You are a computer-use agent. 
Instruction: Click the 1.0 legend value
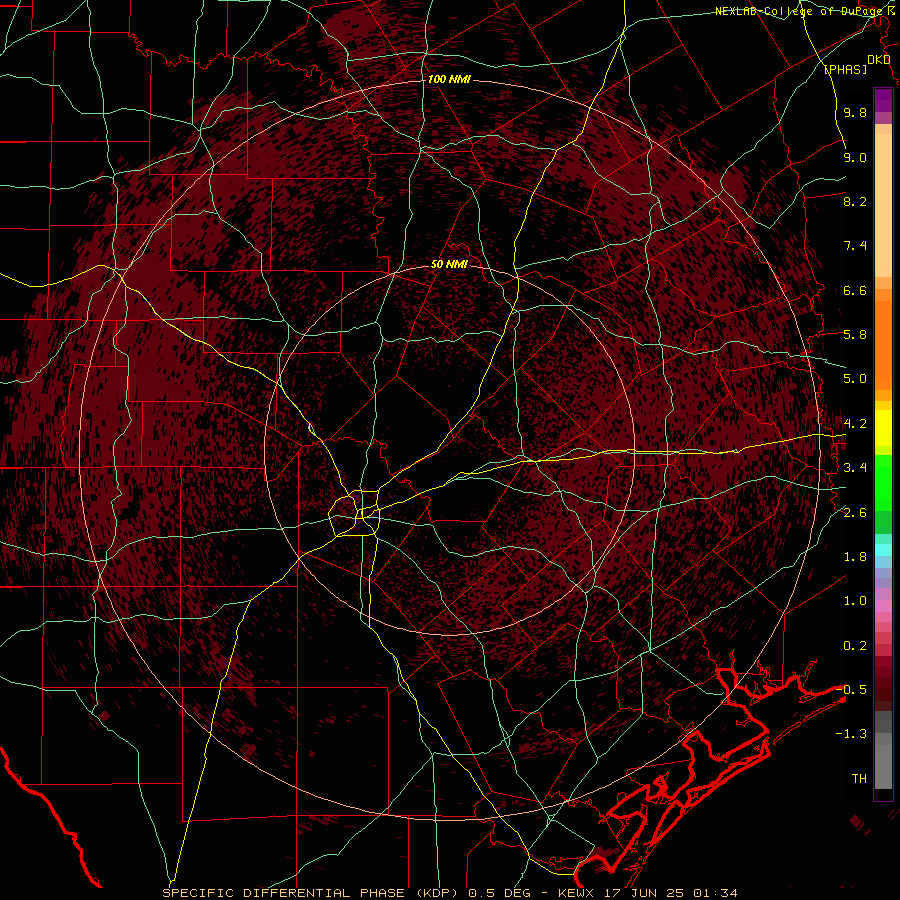855,601
